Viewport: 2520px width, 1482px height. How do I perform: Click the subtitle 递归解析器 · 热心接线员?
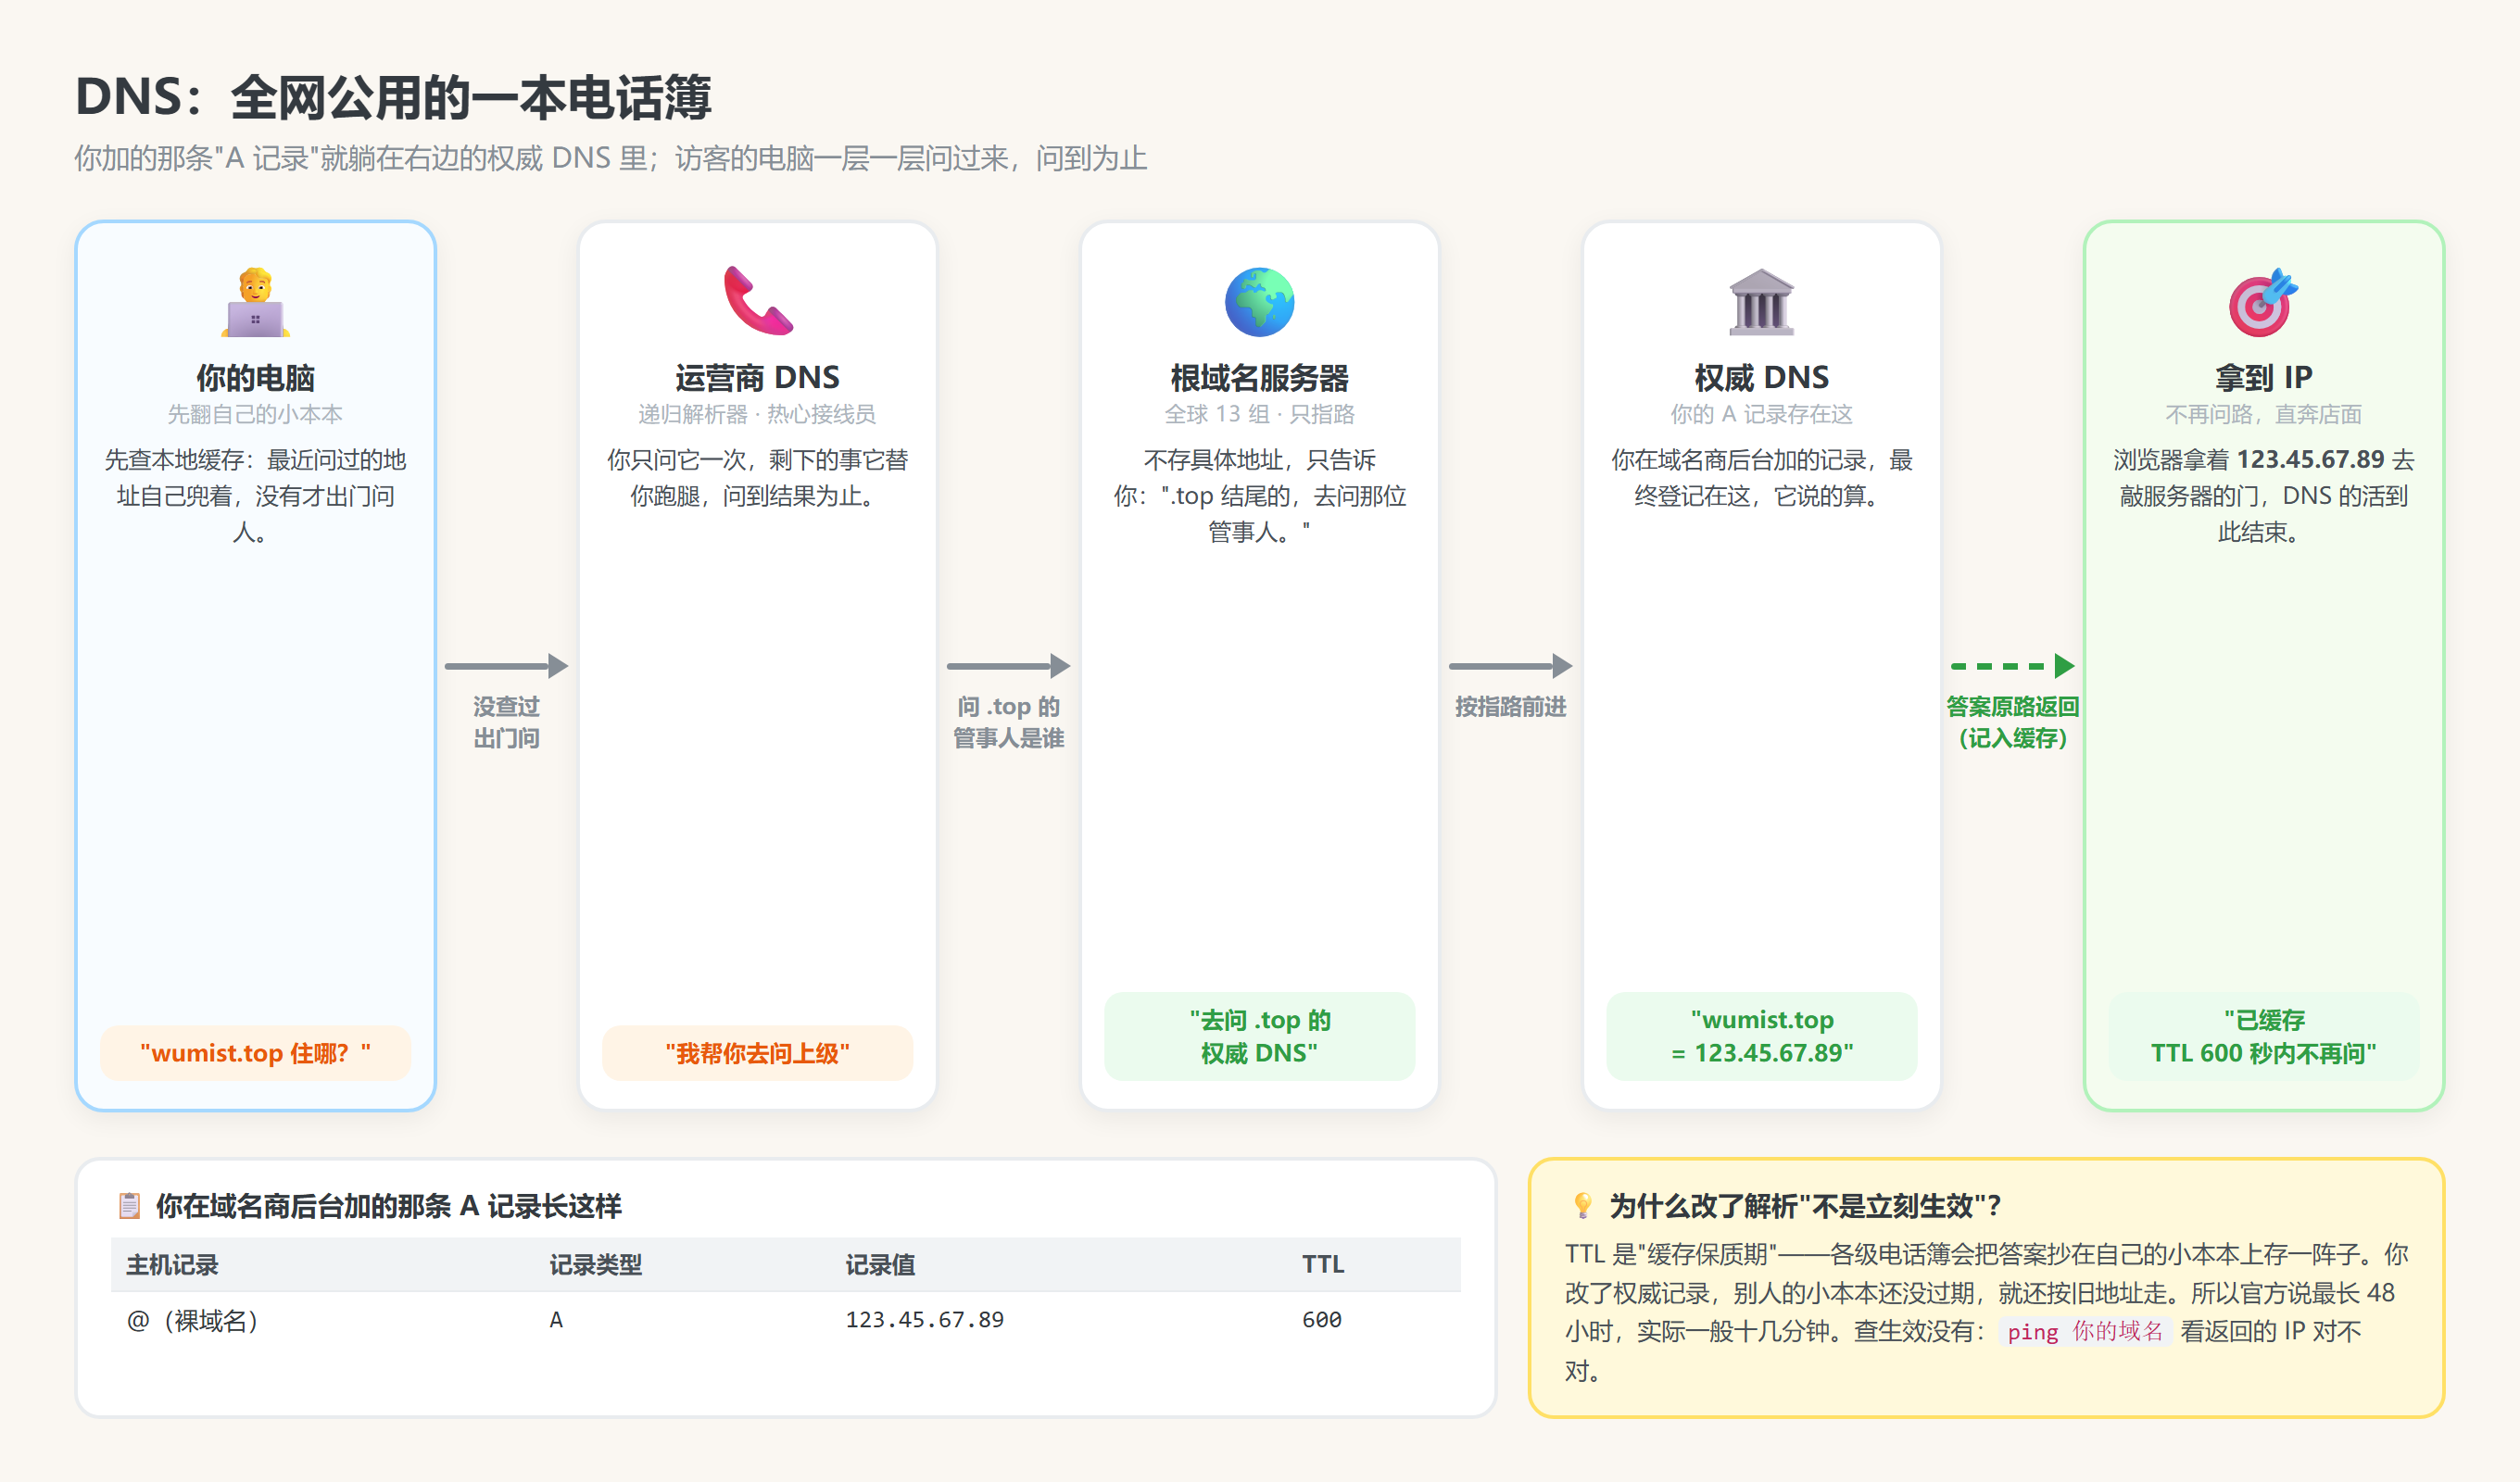tap(758, 414)
